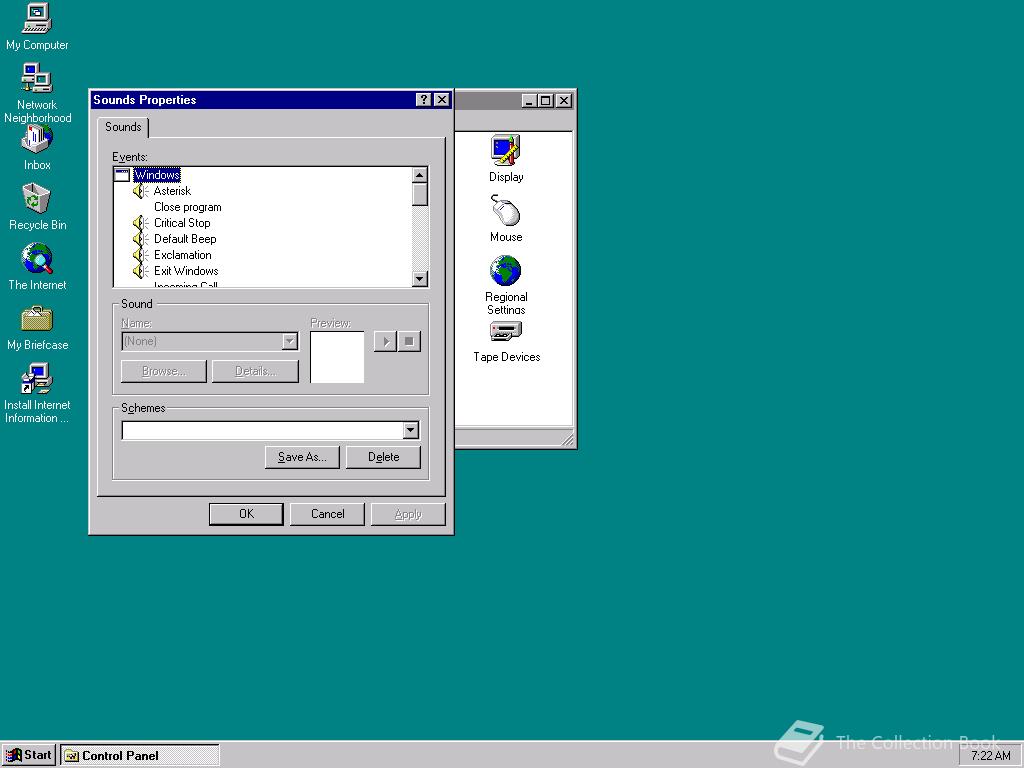Click the speaker icon beside Asterisk
The width and height of the screenshot is (1024, 768).
(x=140, y=191)
